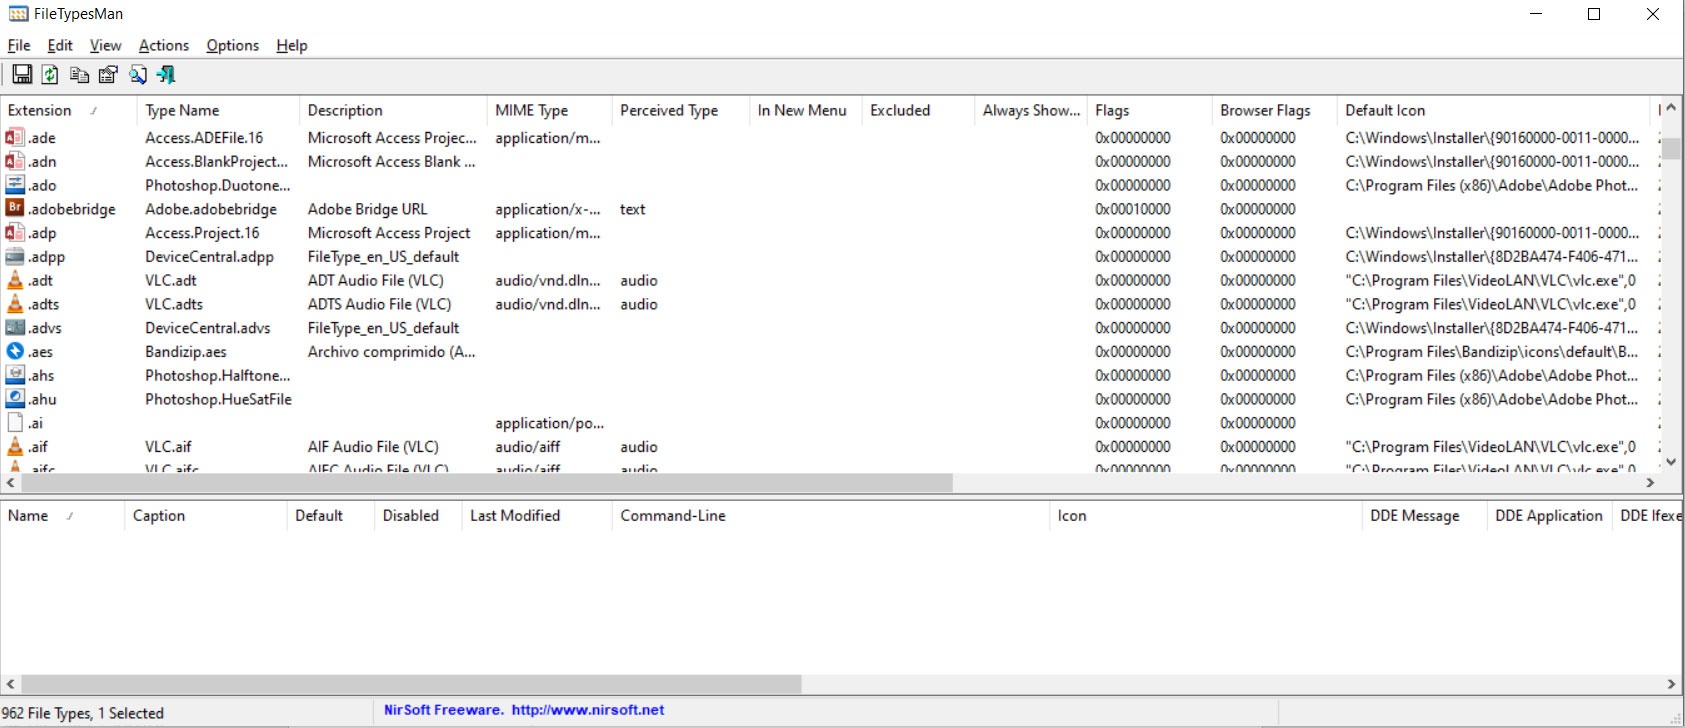Viewport: 1685px width, 728px height.
Task: Select the Adobe.adobebridge type name cell
Action: click(211, 209)
